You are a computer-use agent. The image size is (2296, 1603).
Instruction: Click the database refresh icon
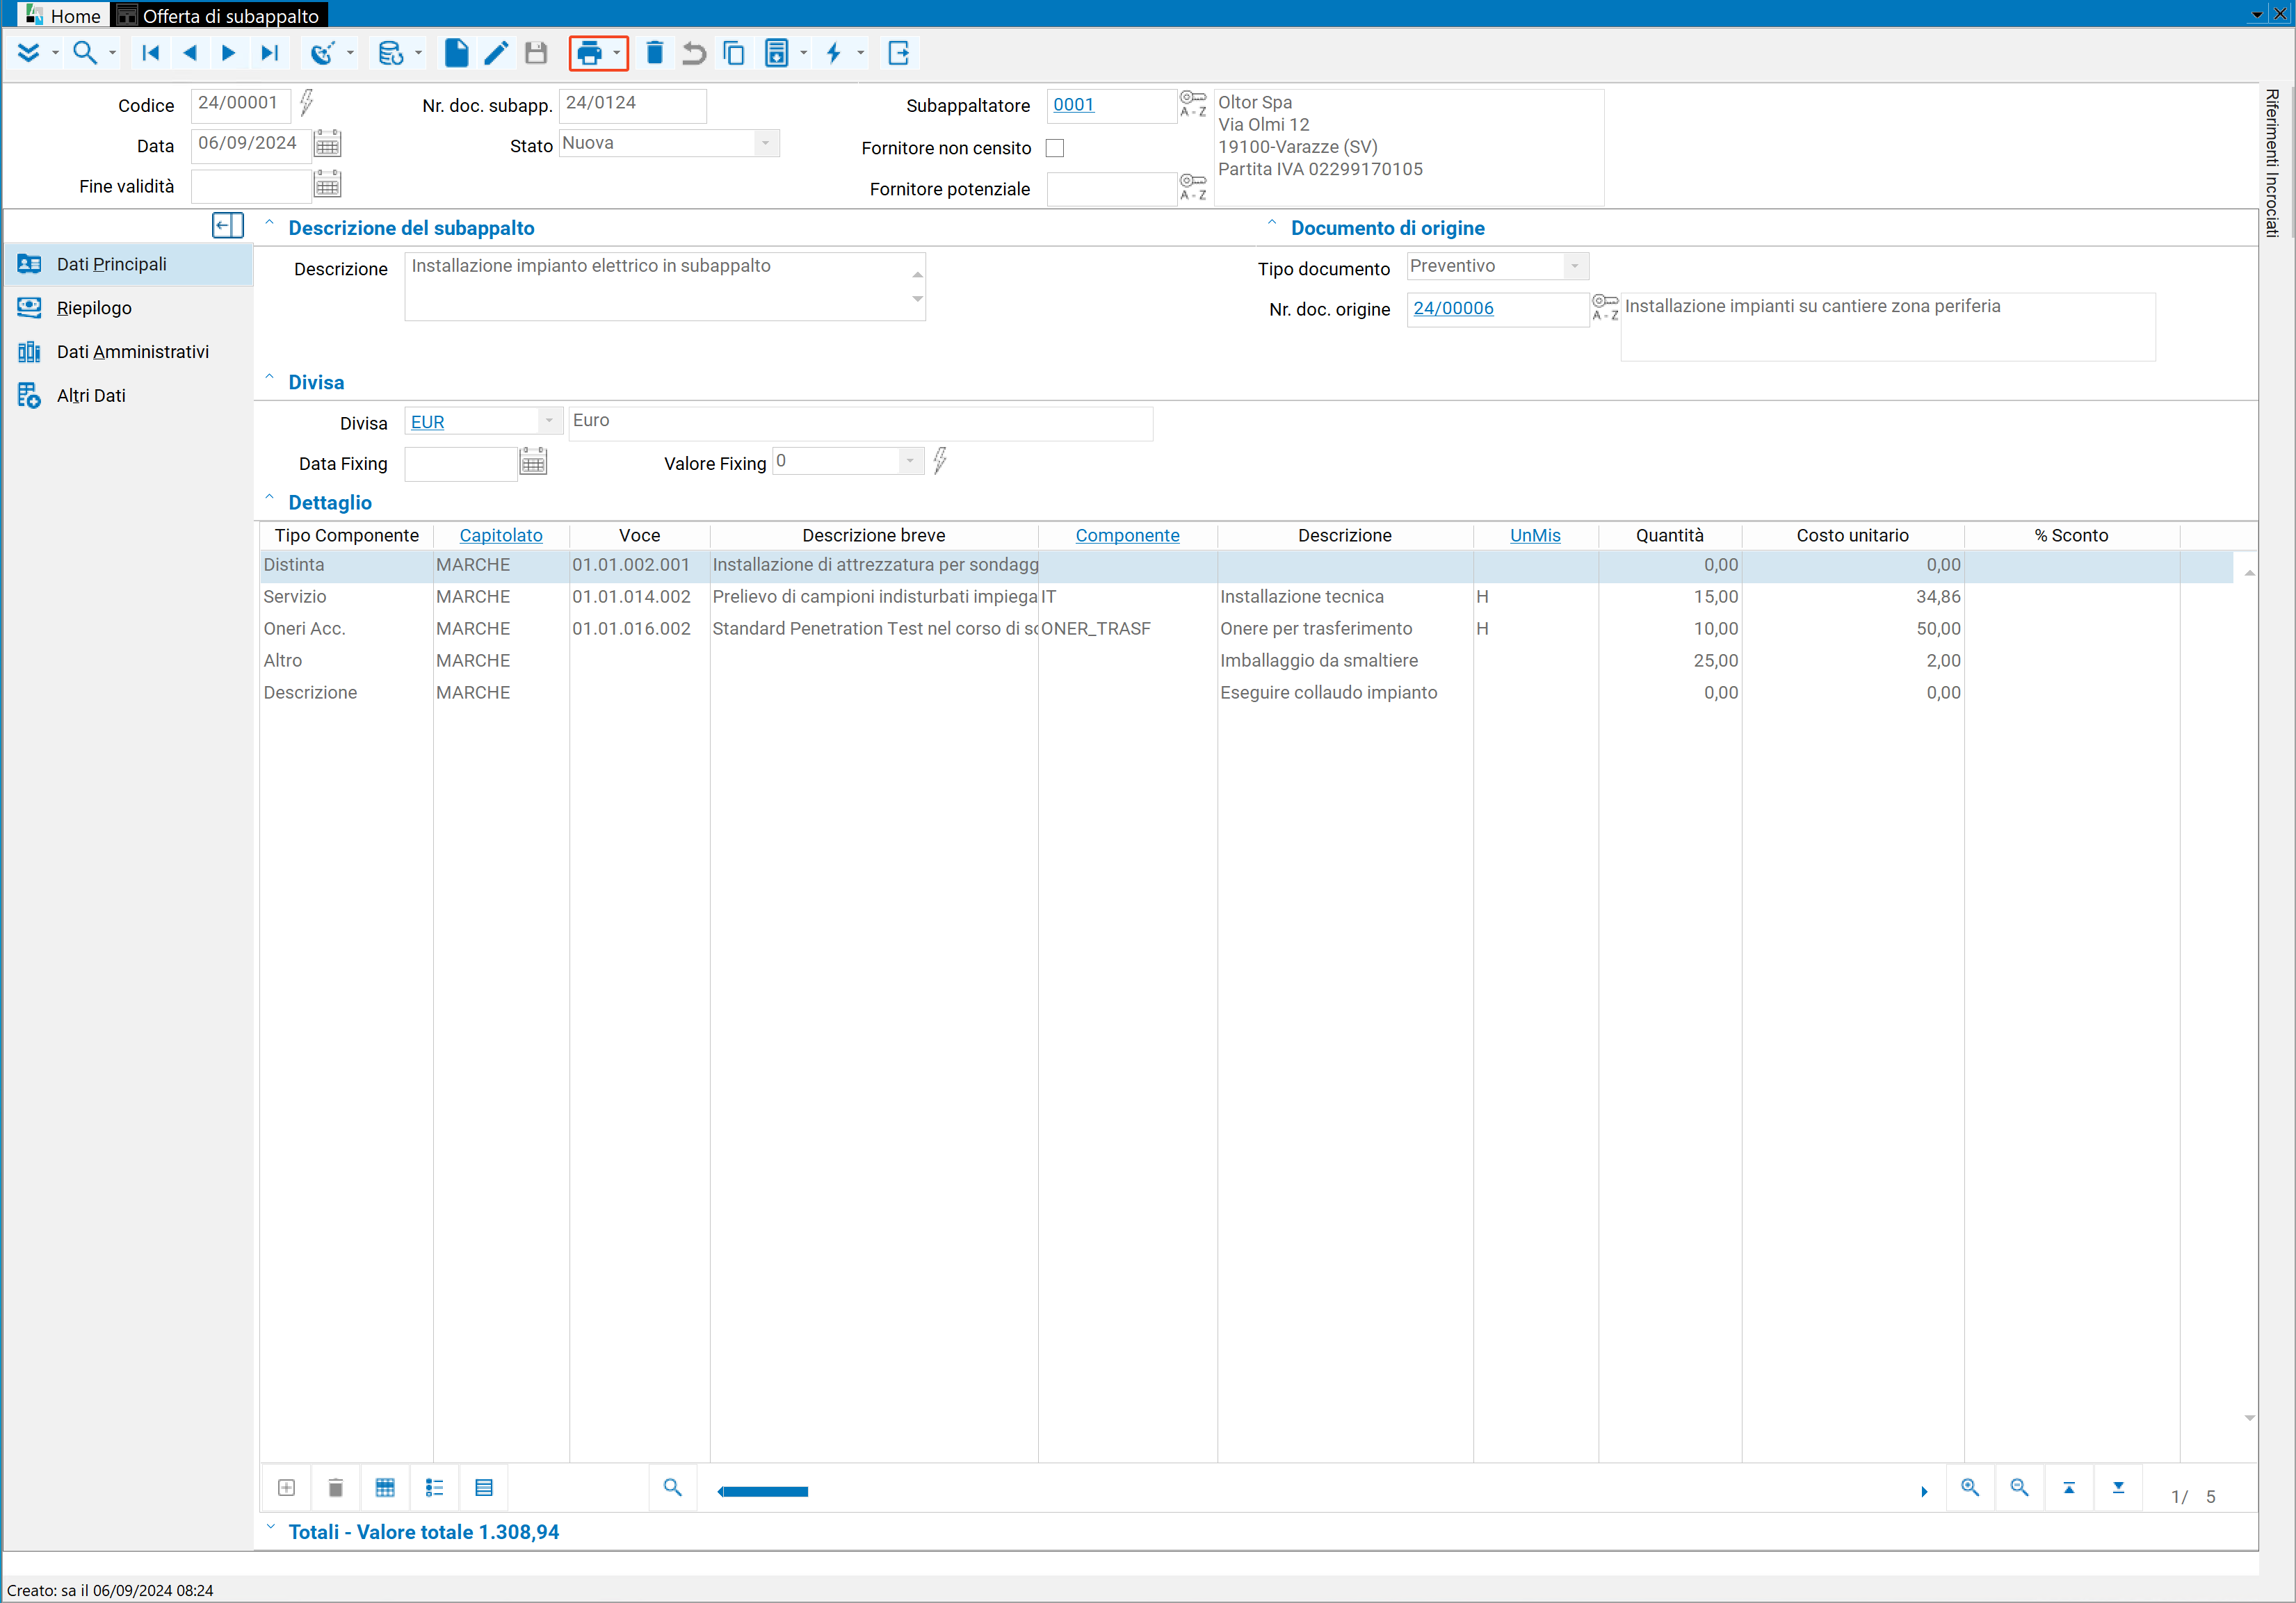tap(391, 53)
